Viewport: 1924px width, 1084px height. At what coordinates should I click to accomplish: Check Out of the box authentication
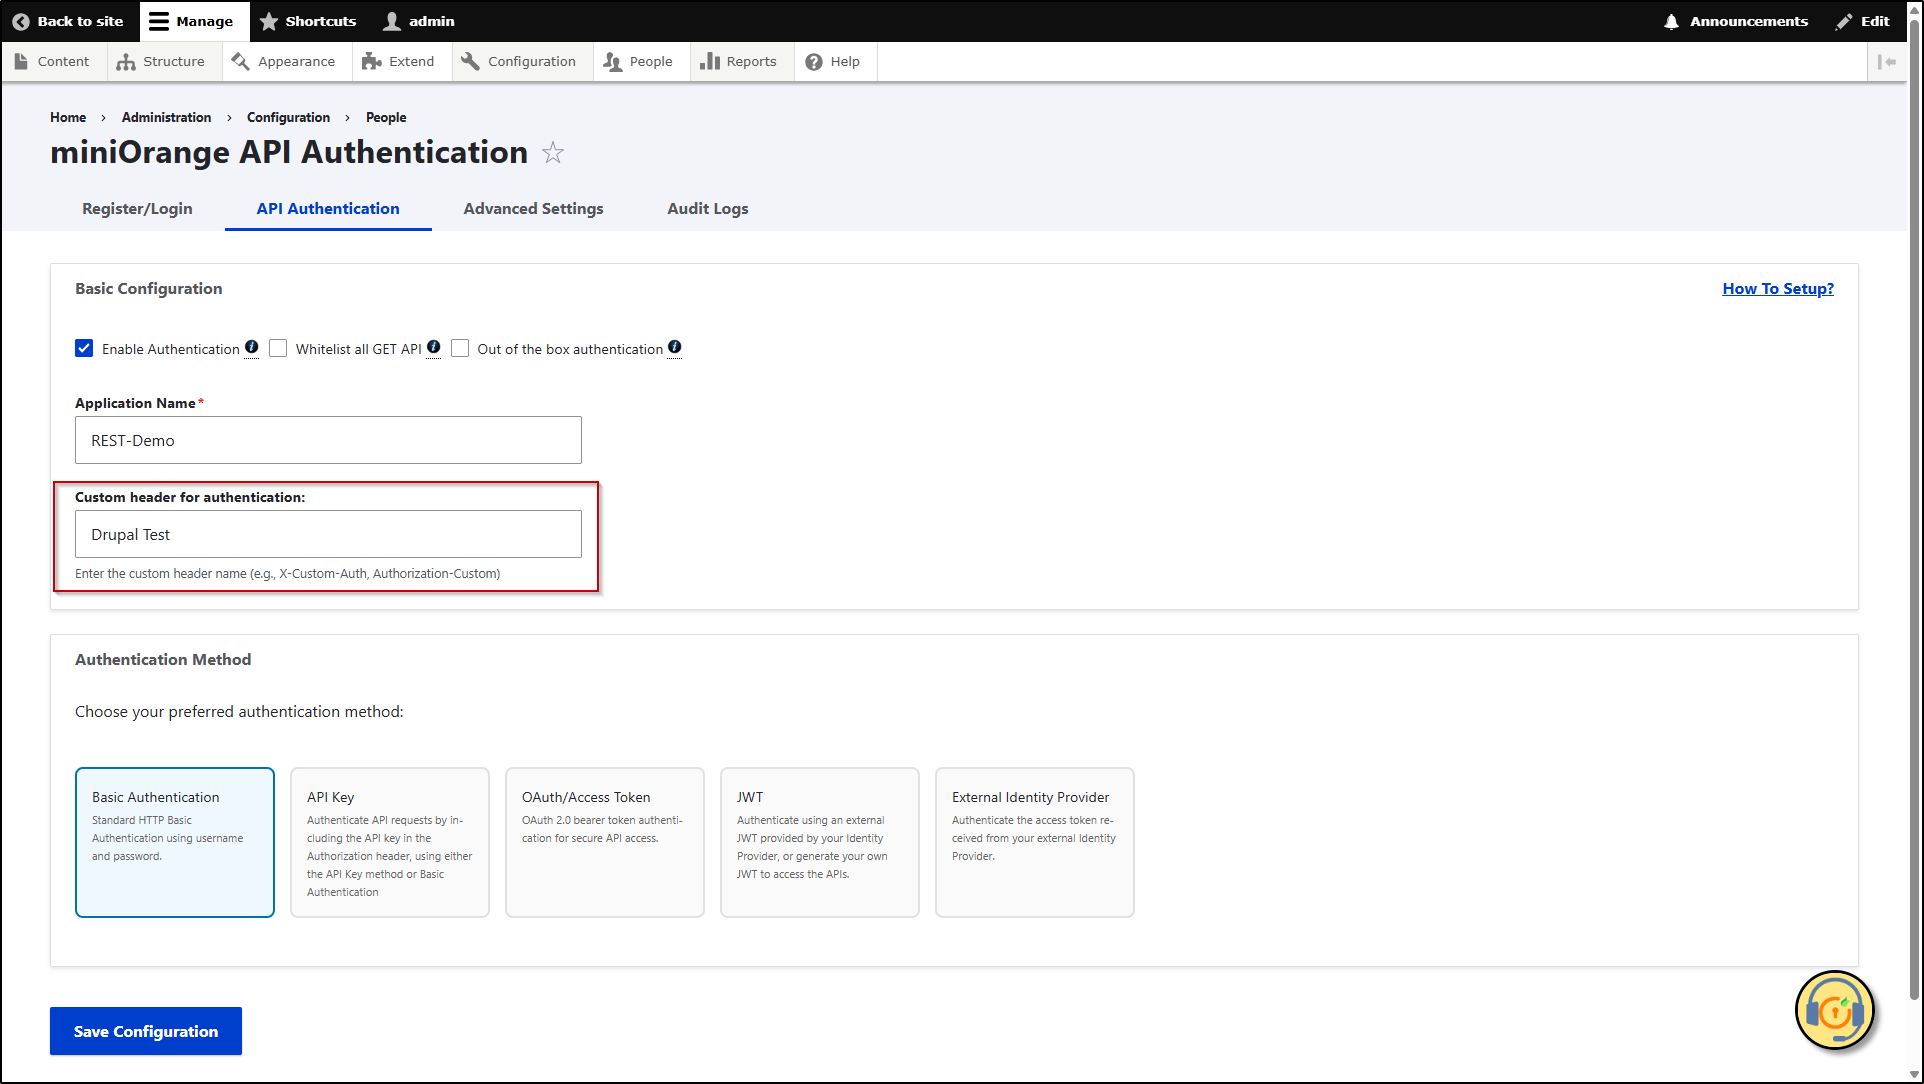tap(460, 348)
